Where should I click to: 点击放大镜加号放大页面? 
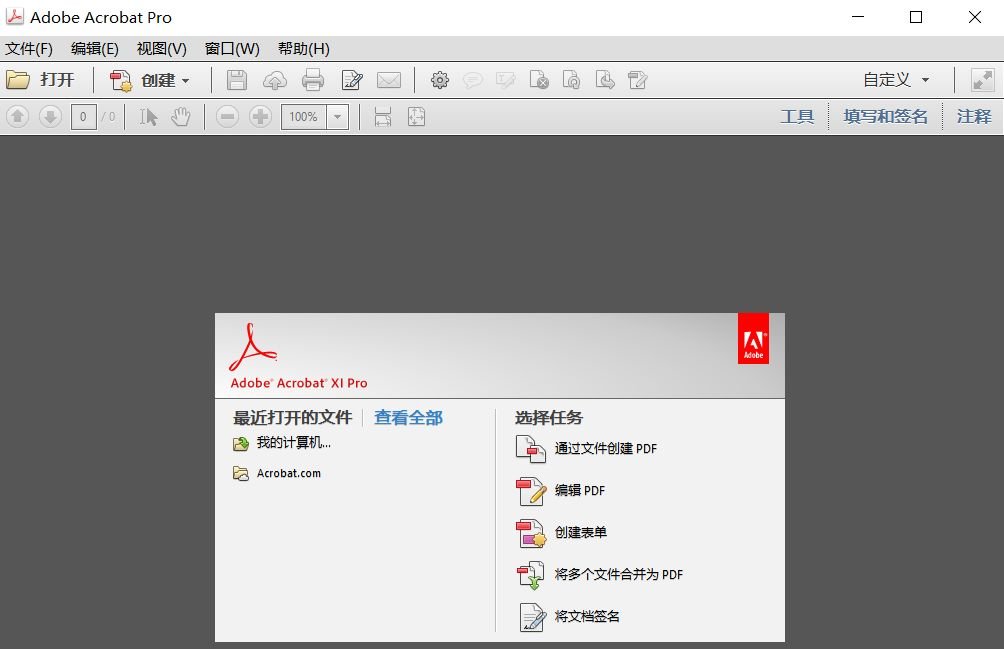pos(261,116)
